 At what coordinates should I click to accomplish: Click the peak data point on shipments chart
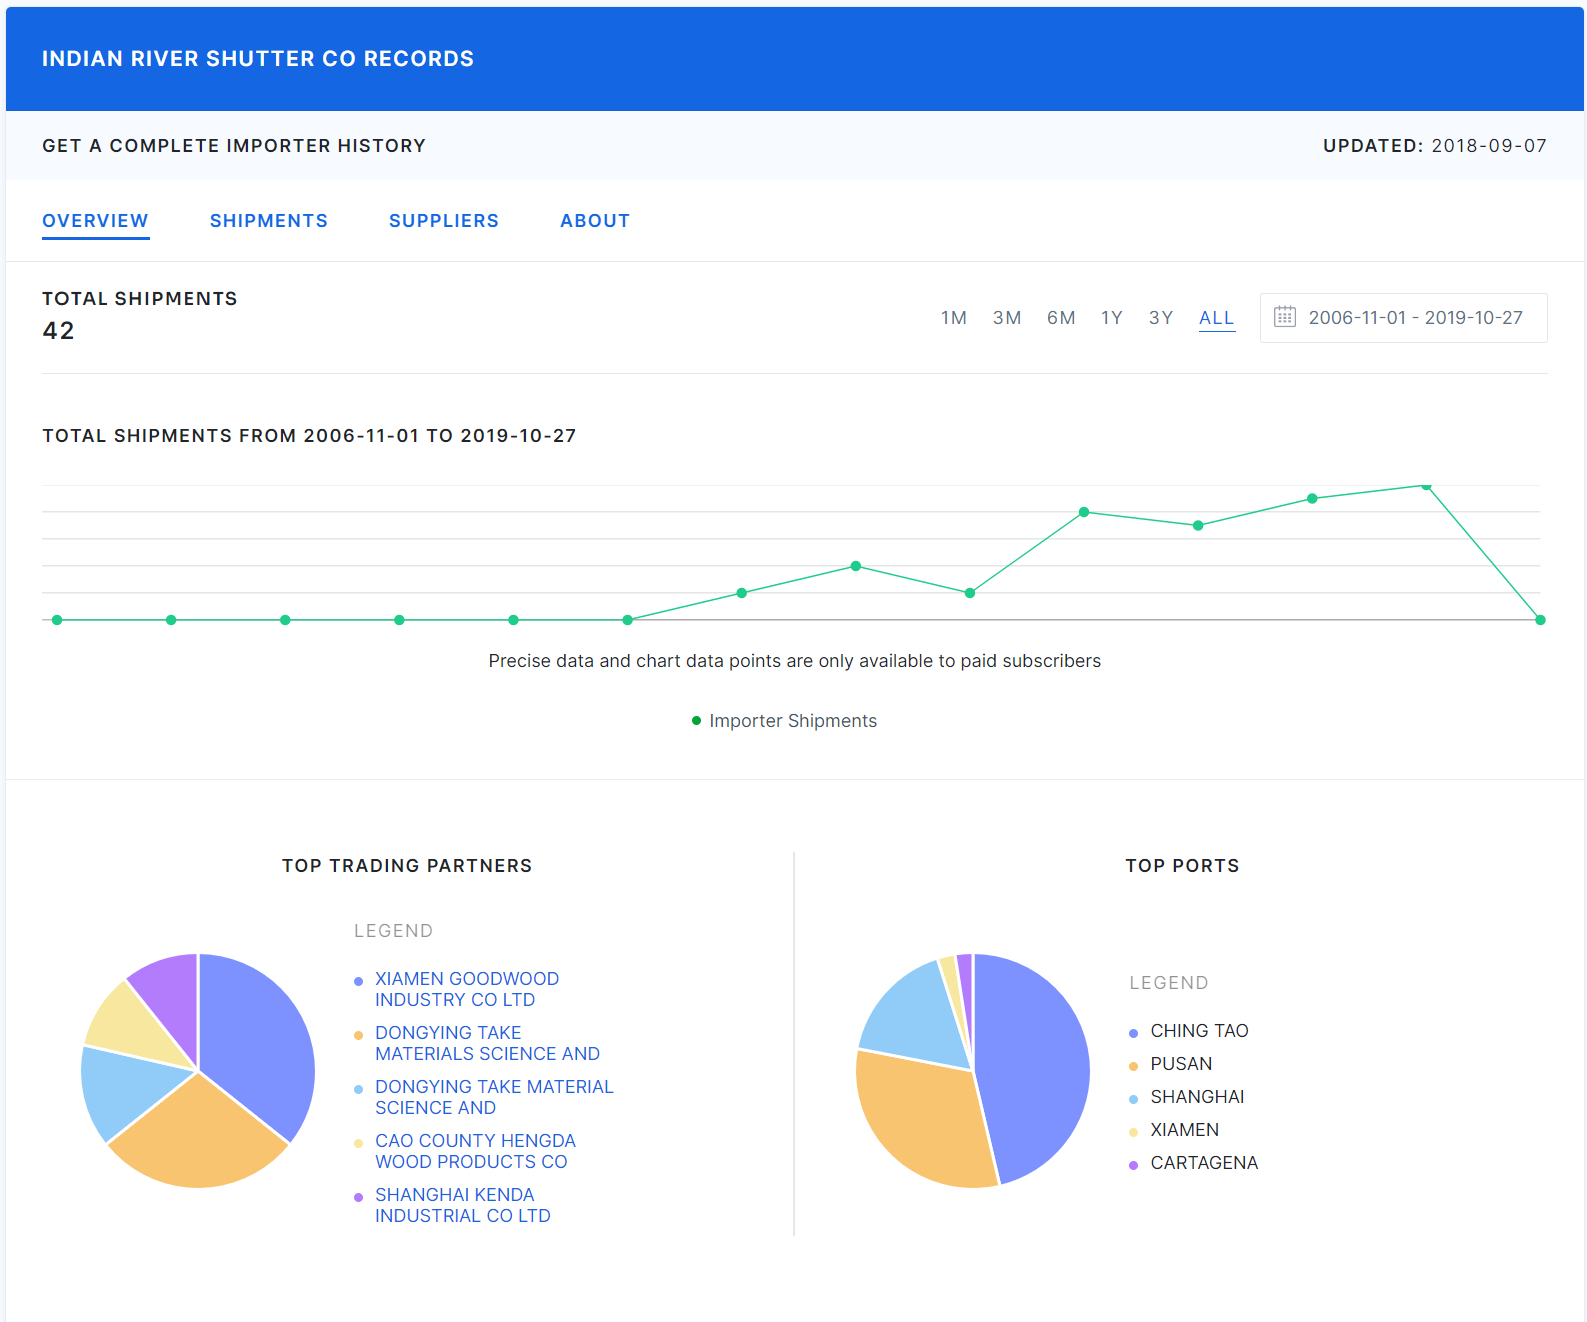click(x=1426, y=486)
